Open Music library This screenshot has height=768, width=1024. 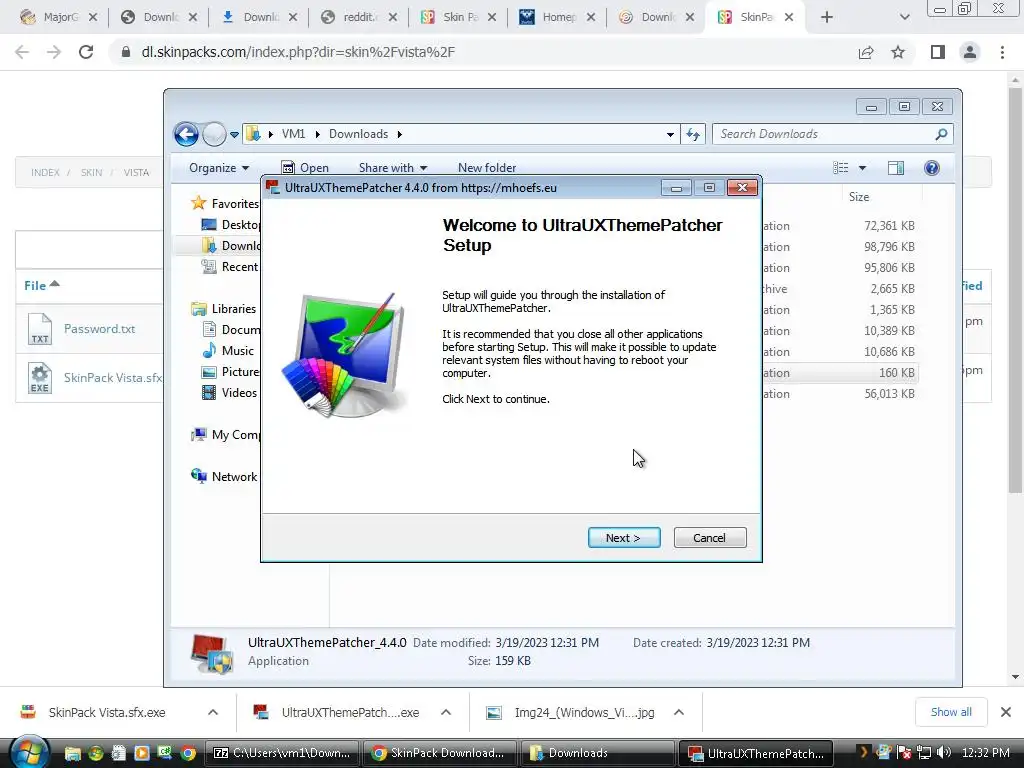click(228, 351)
